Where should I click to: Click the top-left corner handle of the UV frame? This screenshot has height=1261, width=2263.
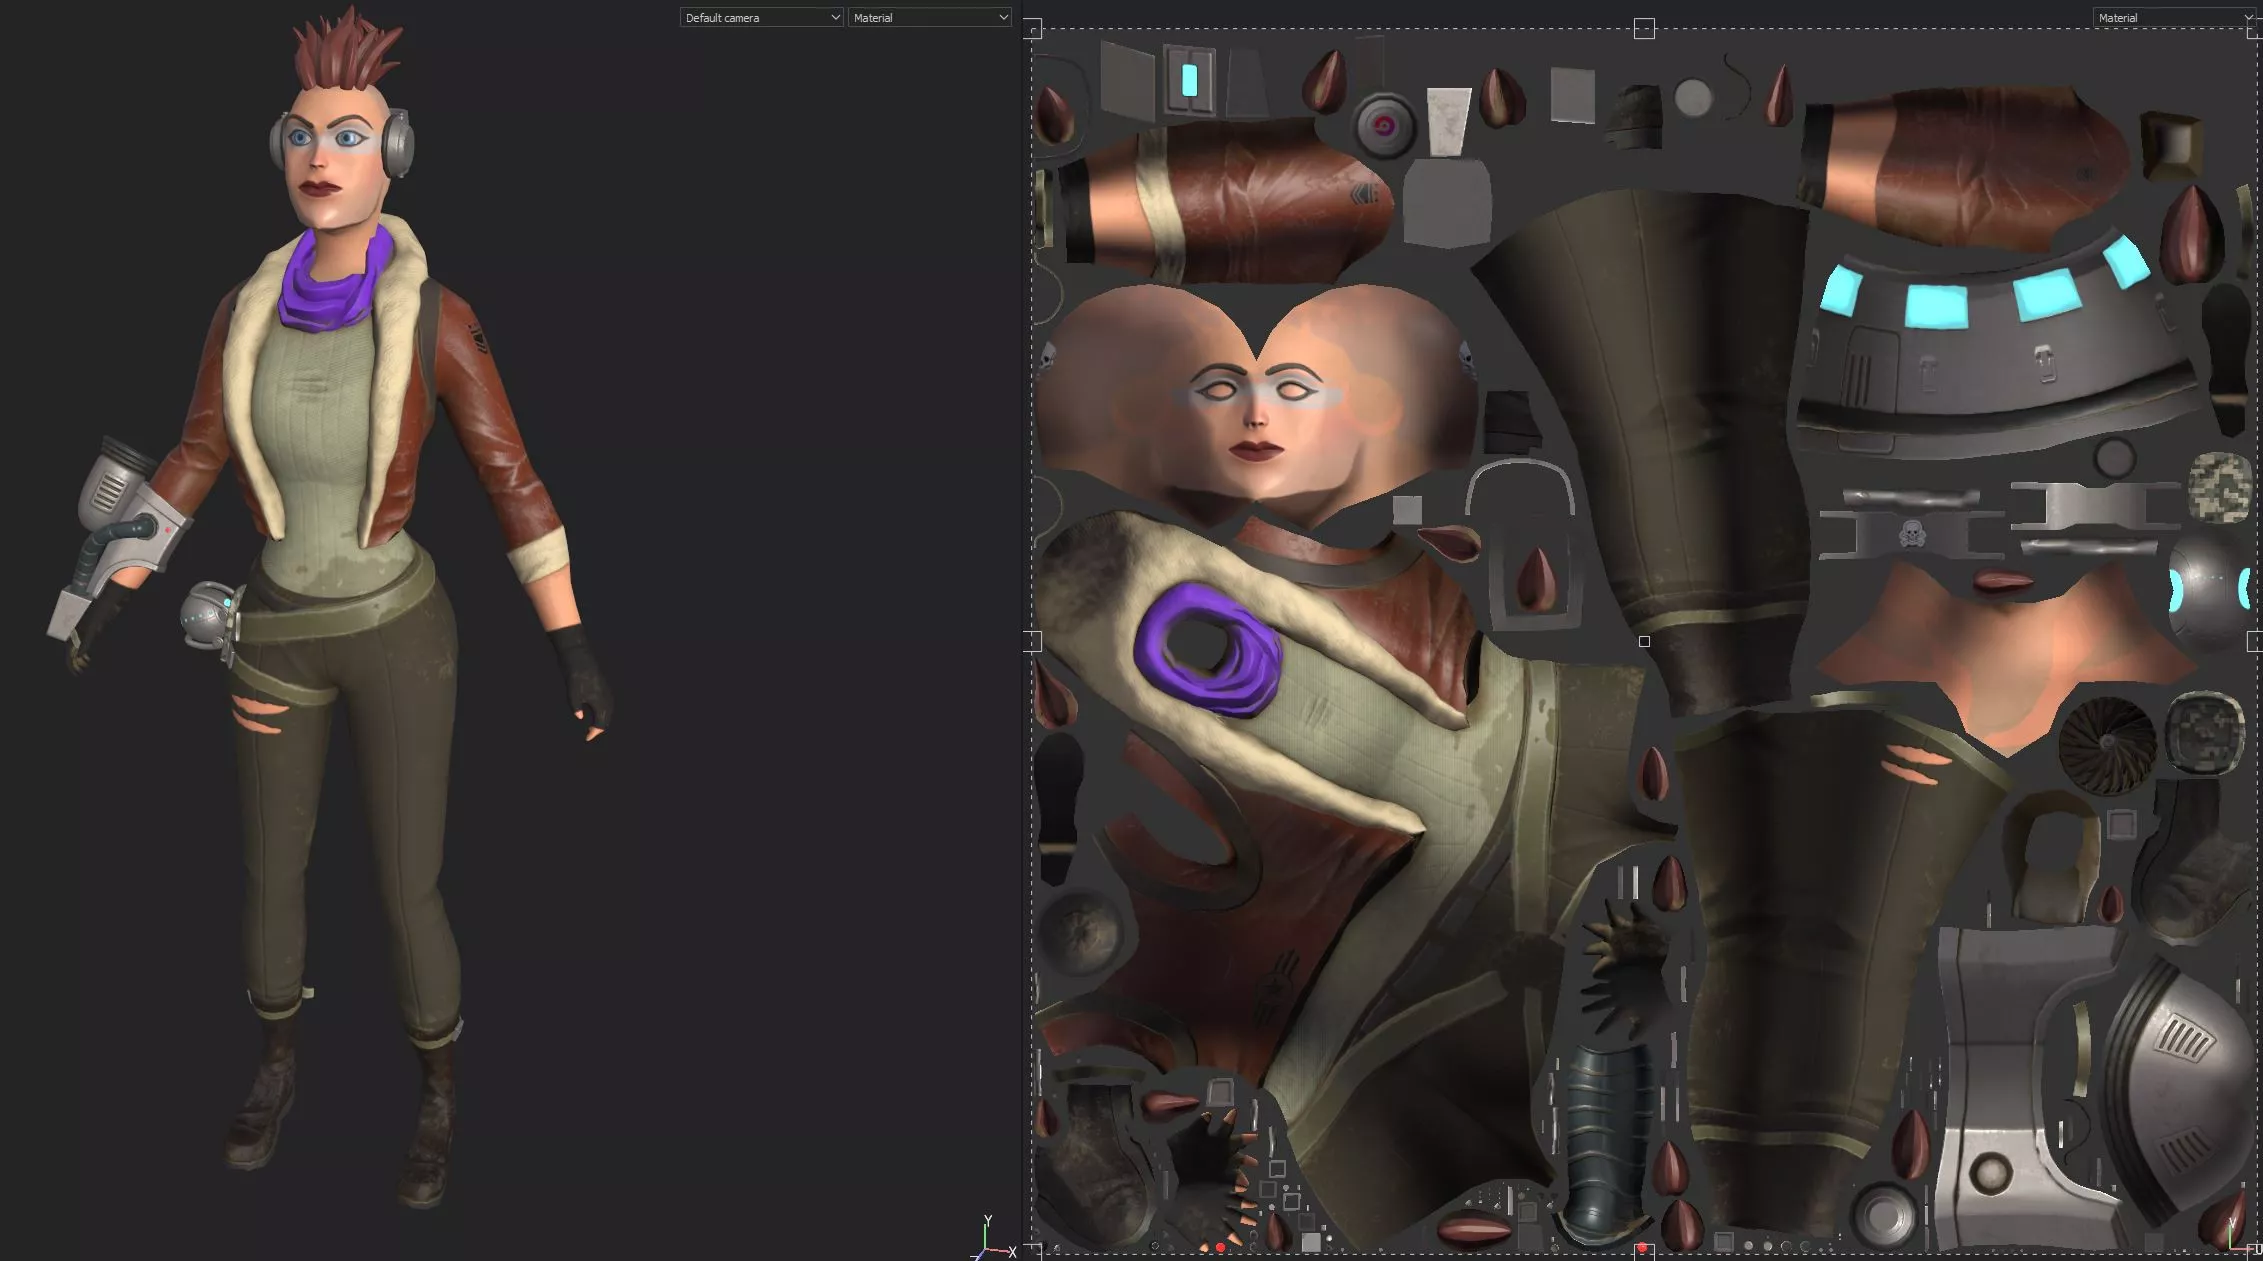1033,28
